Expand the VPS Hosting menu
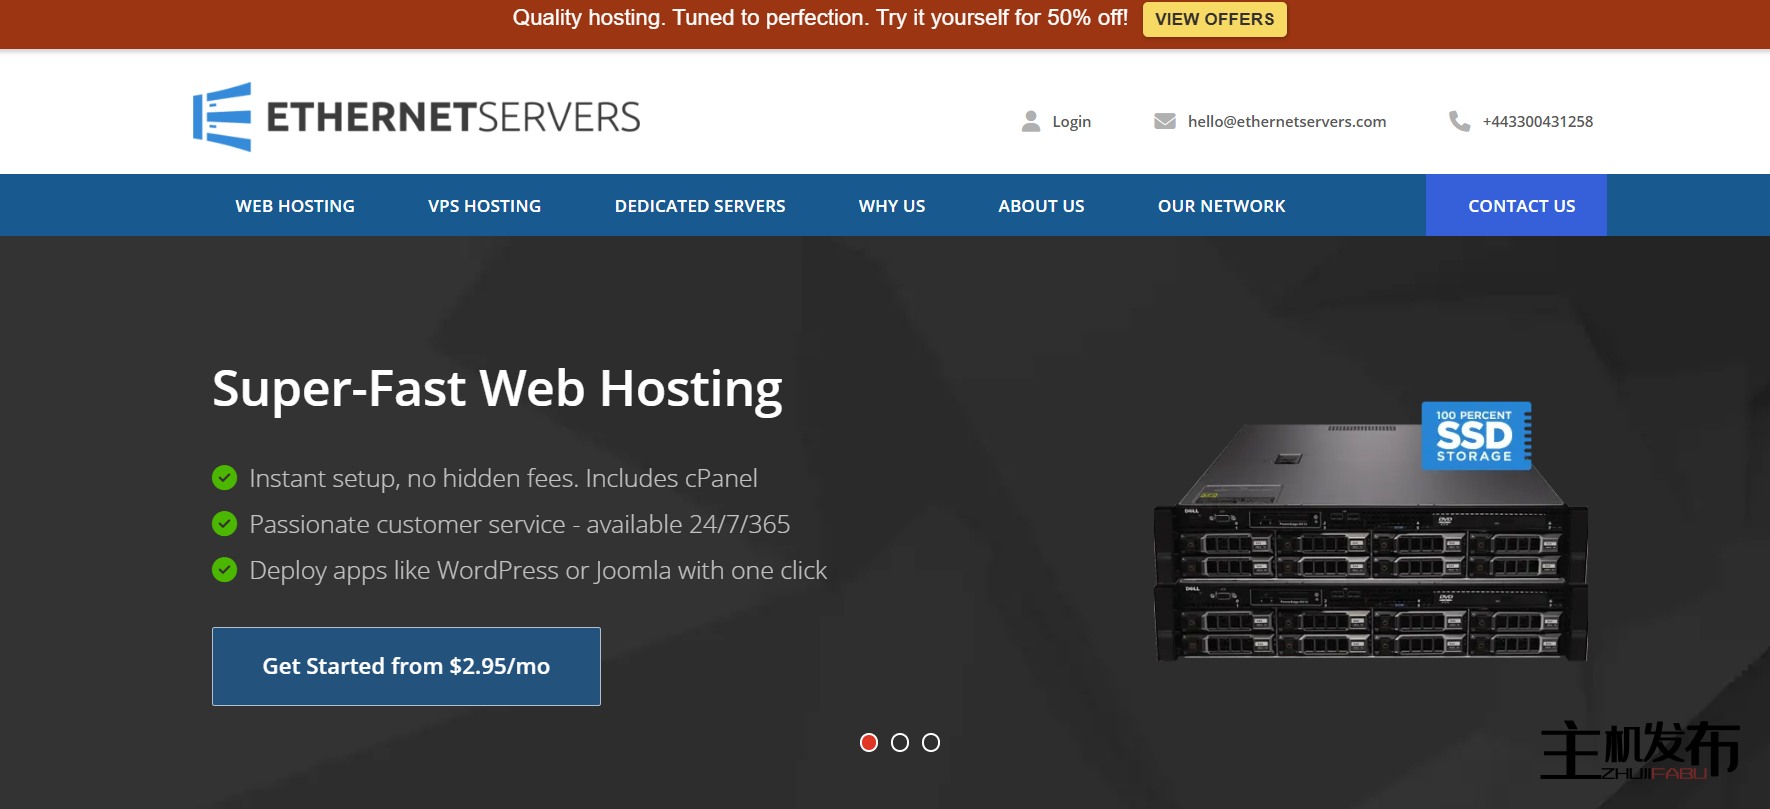 click(484, 206)
